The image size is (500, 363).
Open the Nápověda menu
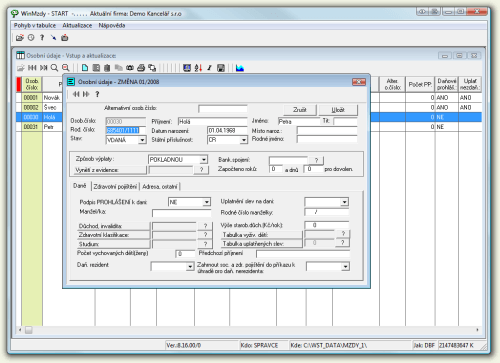point(112,26)
